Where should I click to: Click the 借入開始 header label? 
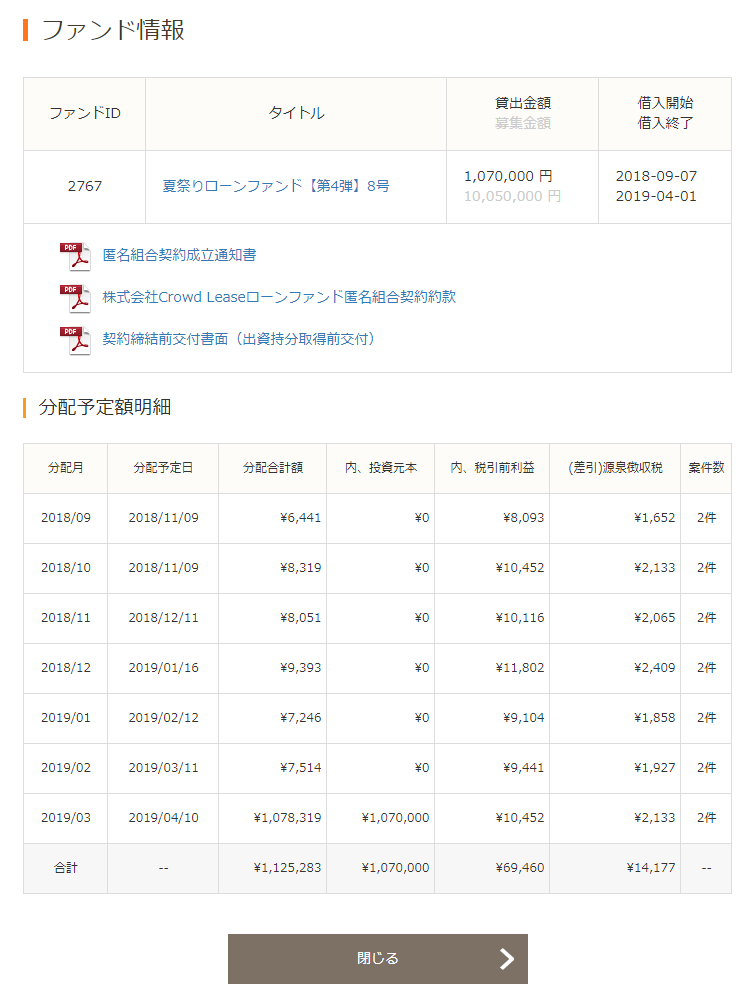(665, 103)
